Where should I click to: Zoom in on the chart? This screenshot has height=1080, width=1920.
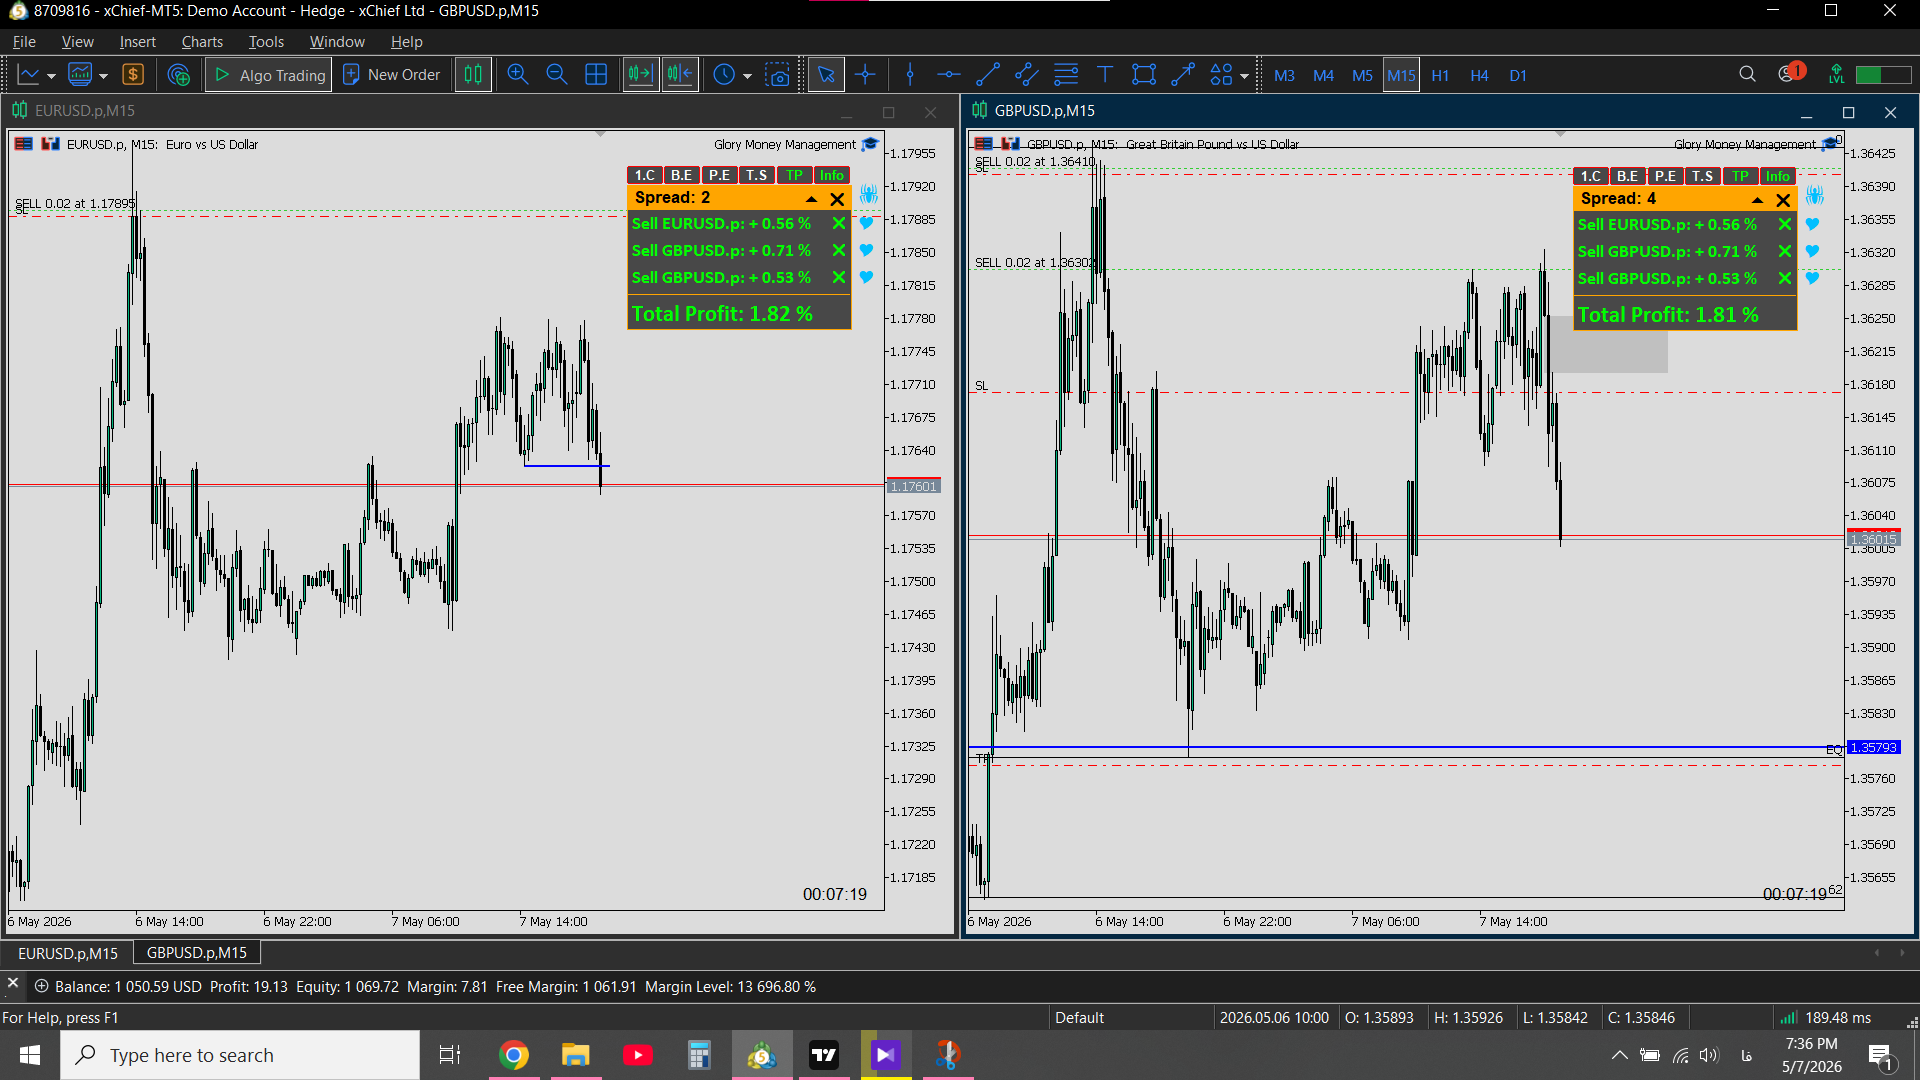click(x=517, y=75)
